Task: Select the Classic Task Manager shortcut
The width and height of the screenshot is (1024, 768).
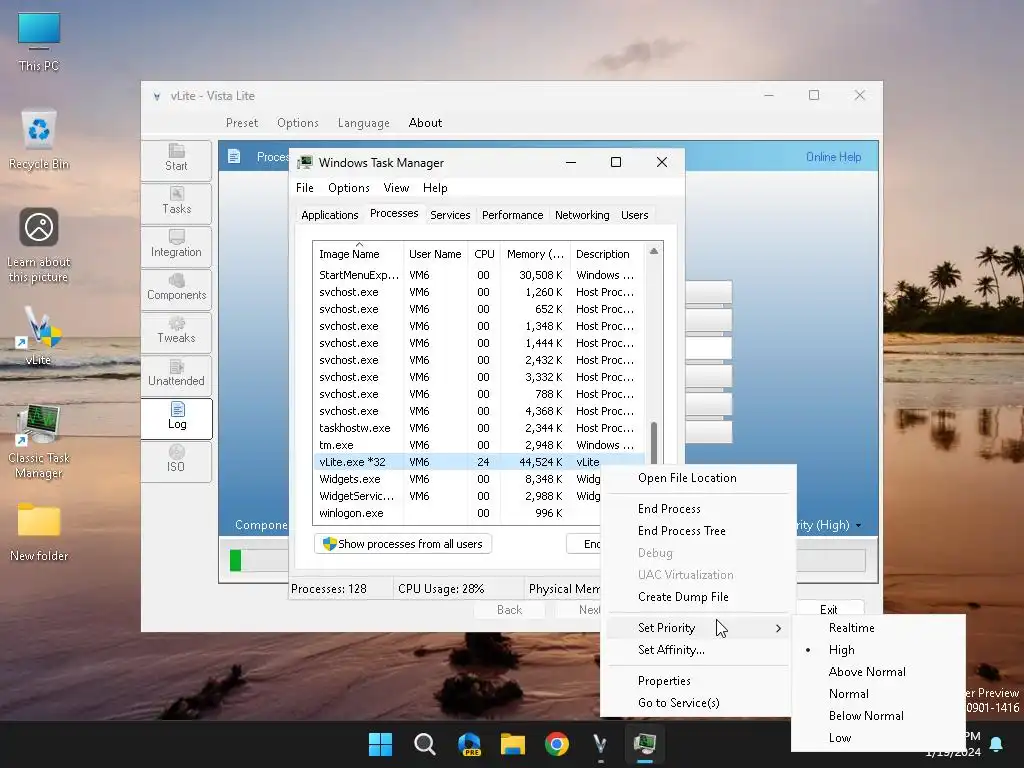Action: 39,441
